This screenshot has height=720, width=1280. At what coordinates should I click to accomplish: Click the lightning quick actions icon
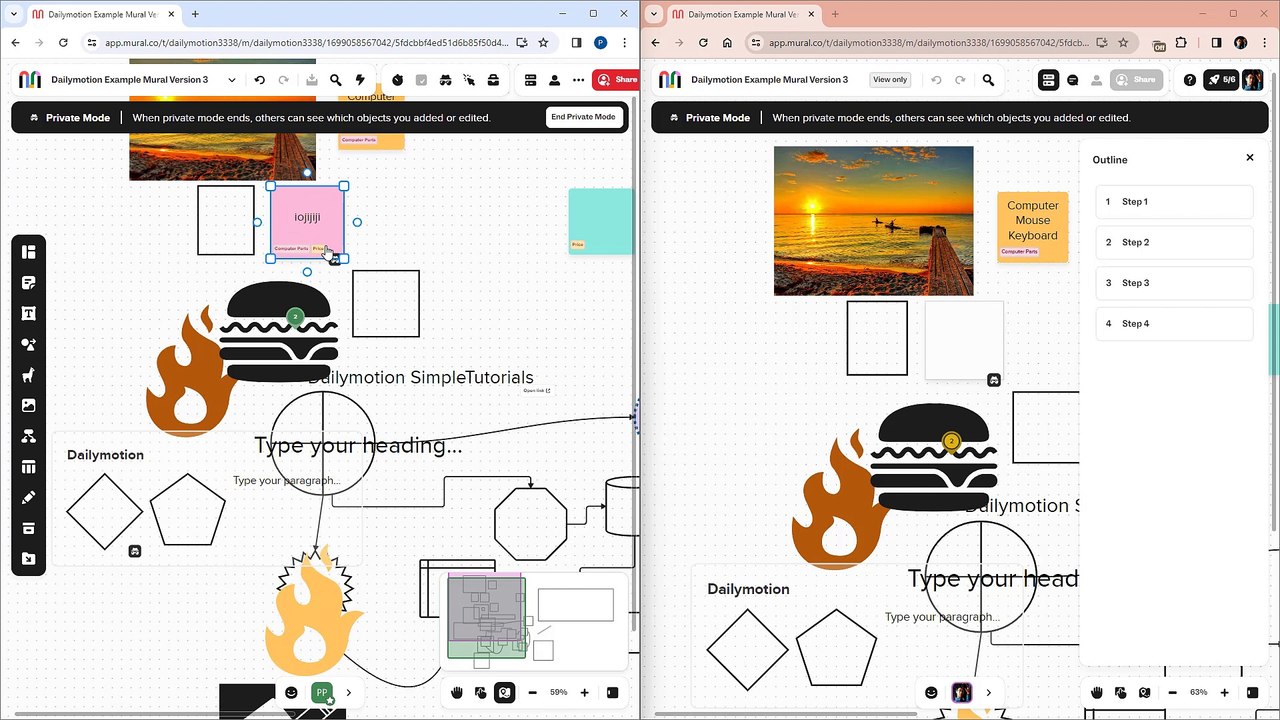coord(360,80)
